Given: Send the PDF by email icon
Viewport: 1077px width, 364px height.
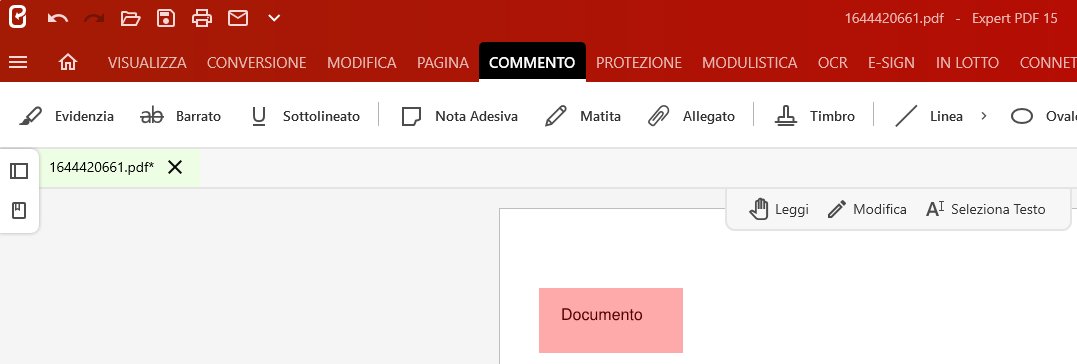Looking at the screenshot, I should coord(238,19).
